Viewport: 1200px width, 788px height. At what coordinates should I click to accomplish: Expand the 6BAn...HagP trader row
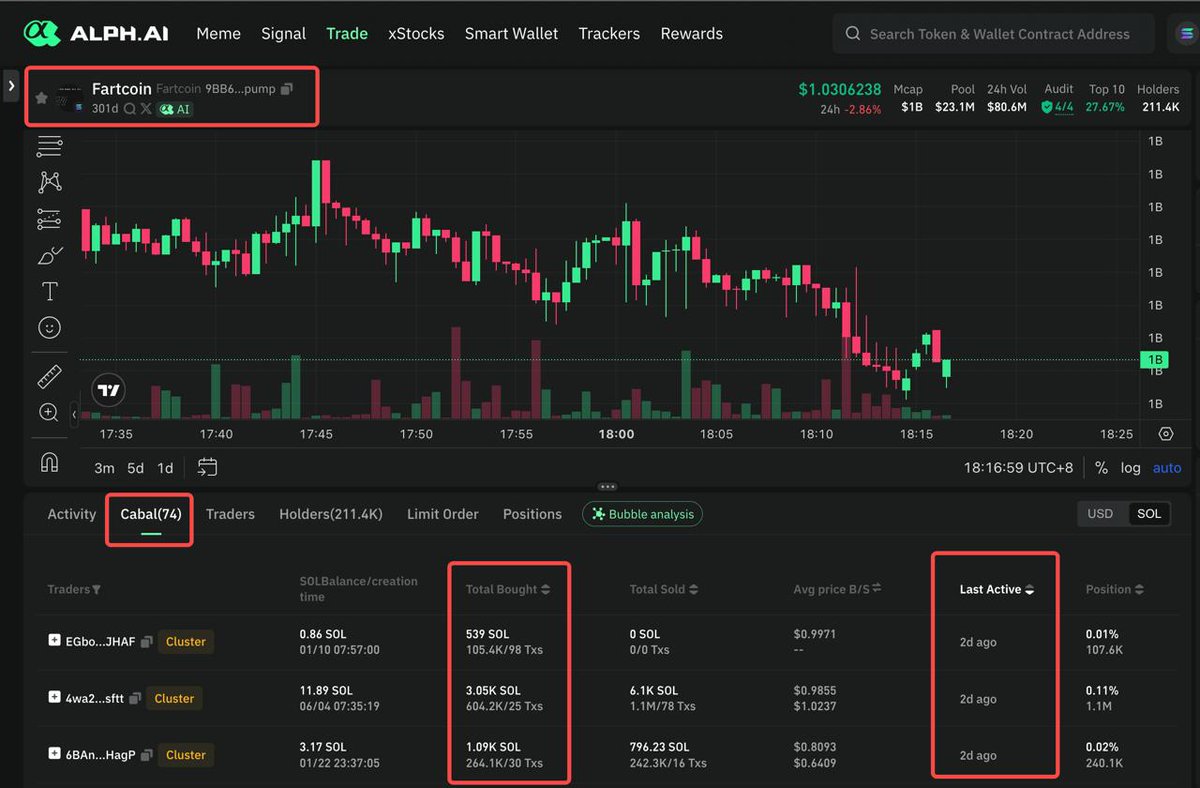click(x=55, y=754)
